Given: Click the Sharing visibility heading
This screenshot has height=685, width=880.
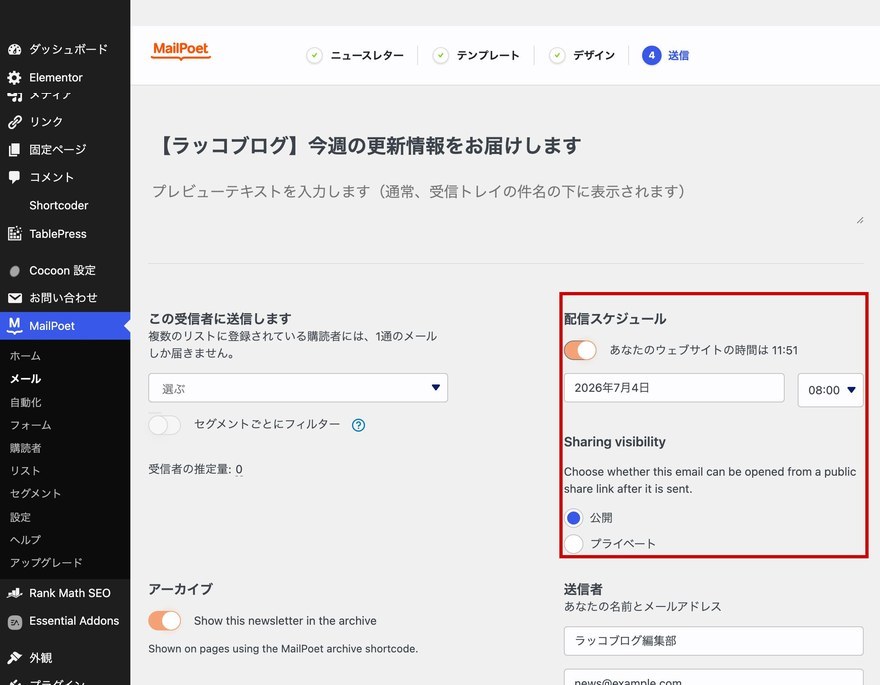Looking at the screenshot, I should click(615, 442).
